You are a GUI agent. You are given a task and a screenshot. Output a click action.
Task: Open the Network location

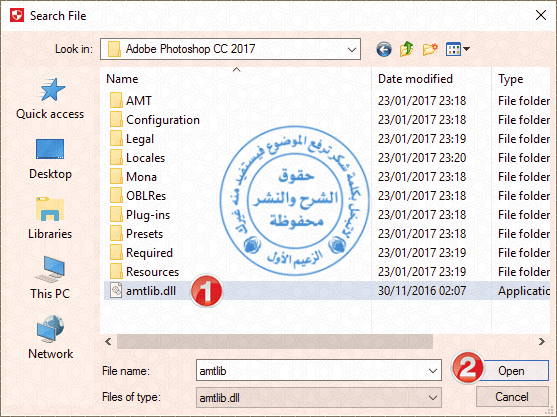pyautogui.click(x=50, y=338)
